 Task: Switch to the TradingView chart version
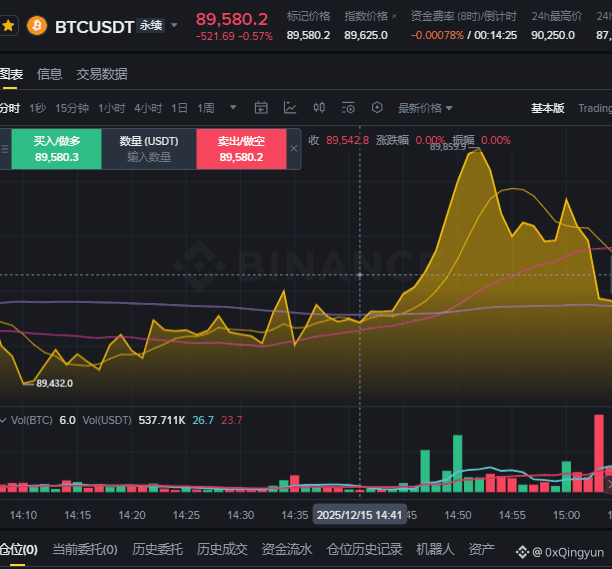click(x=595, y=108)
